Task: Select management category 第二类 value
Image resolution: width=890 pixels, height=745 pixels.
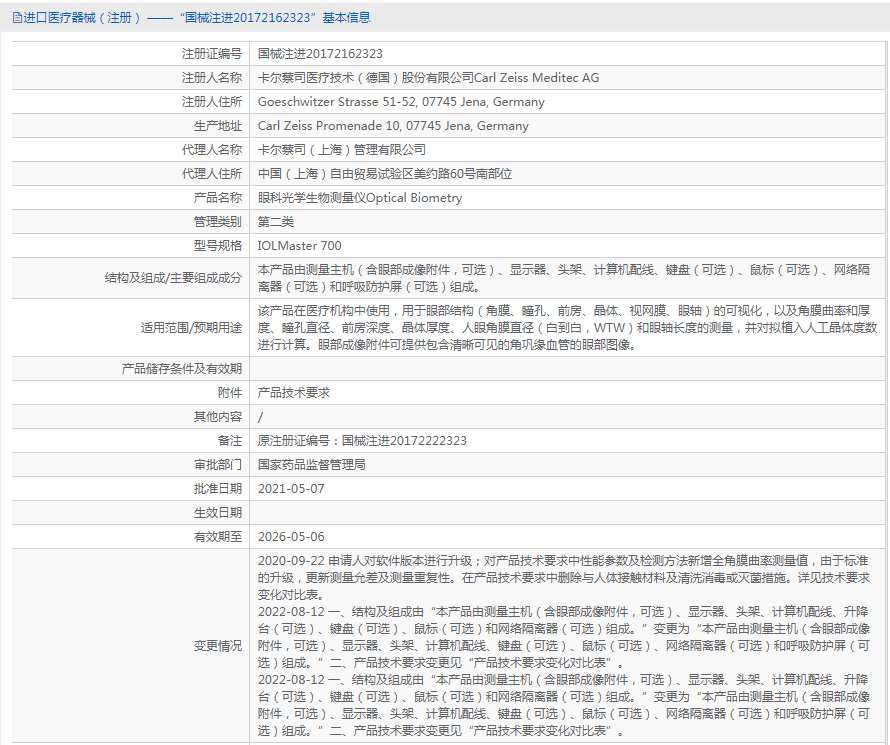Action: (276, 222)
